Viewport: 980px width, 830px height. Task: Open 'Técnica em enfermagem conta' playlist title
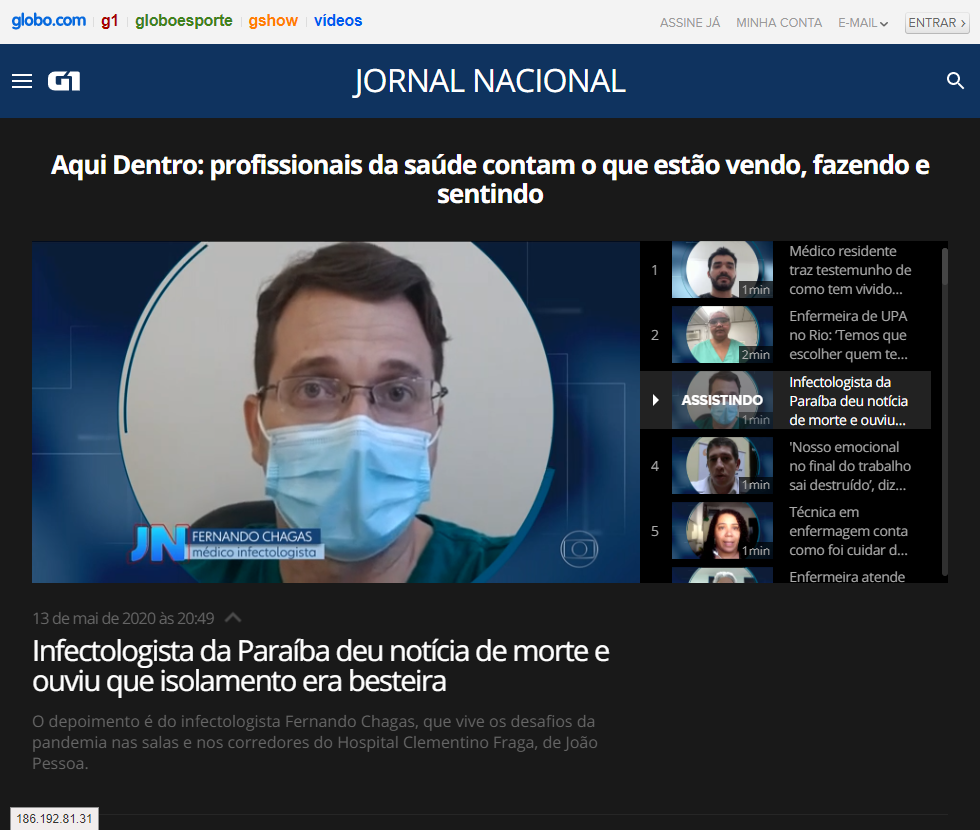pyautogui.click(x=849, y=531)
